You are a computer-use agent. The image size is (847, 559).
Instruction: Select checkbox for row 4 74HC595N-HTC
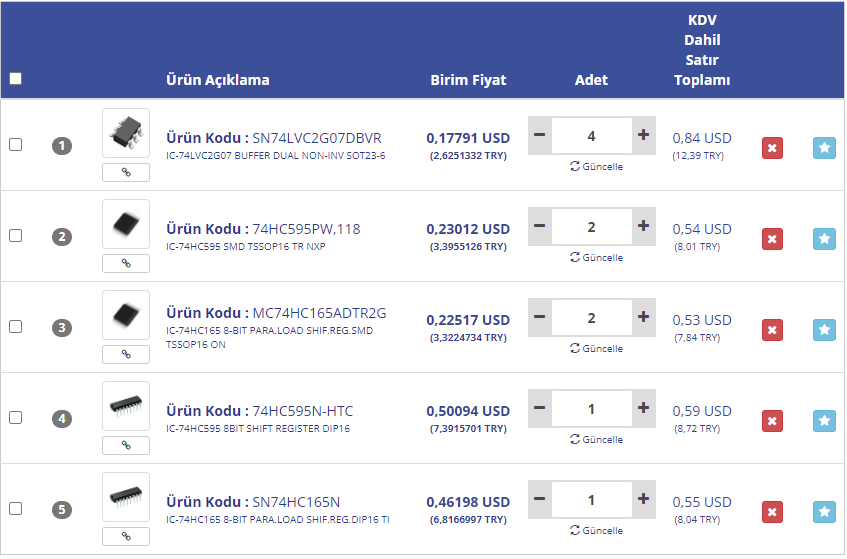point(15,418)
